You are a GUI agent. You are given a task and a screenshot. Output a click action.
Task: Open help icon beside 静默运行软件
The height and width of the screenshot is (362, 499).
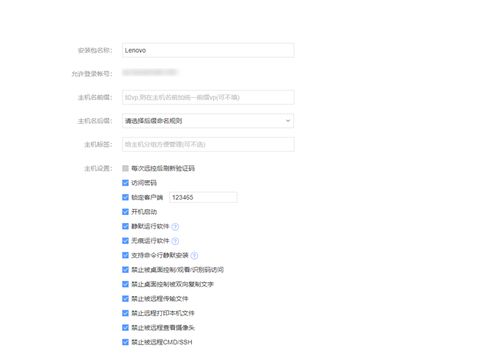[175, 227]
